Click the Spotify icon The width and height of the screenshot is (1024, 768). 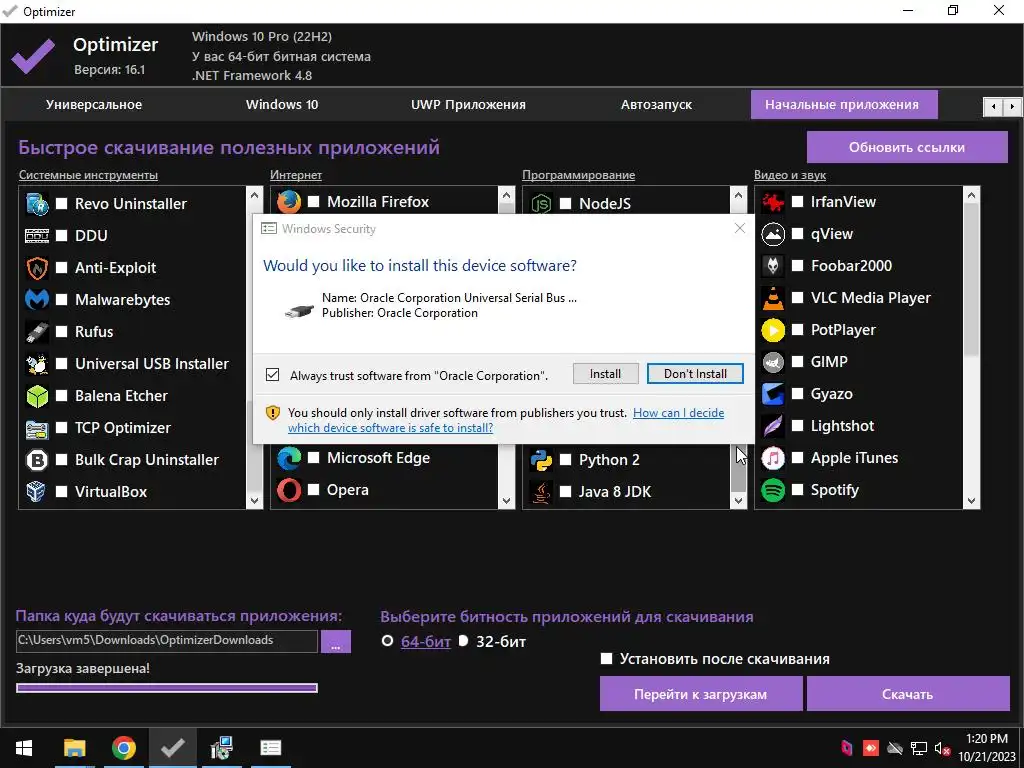[x=773, y=490]
